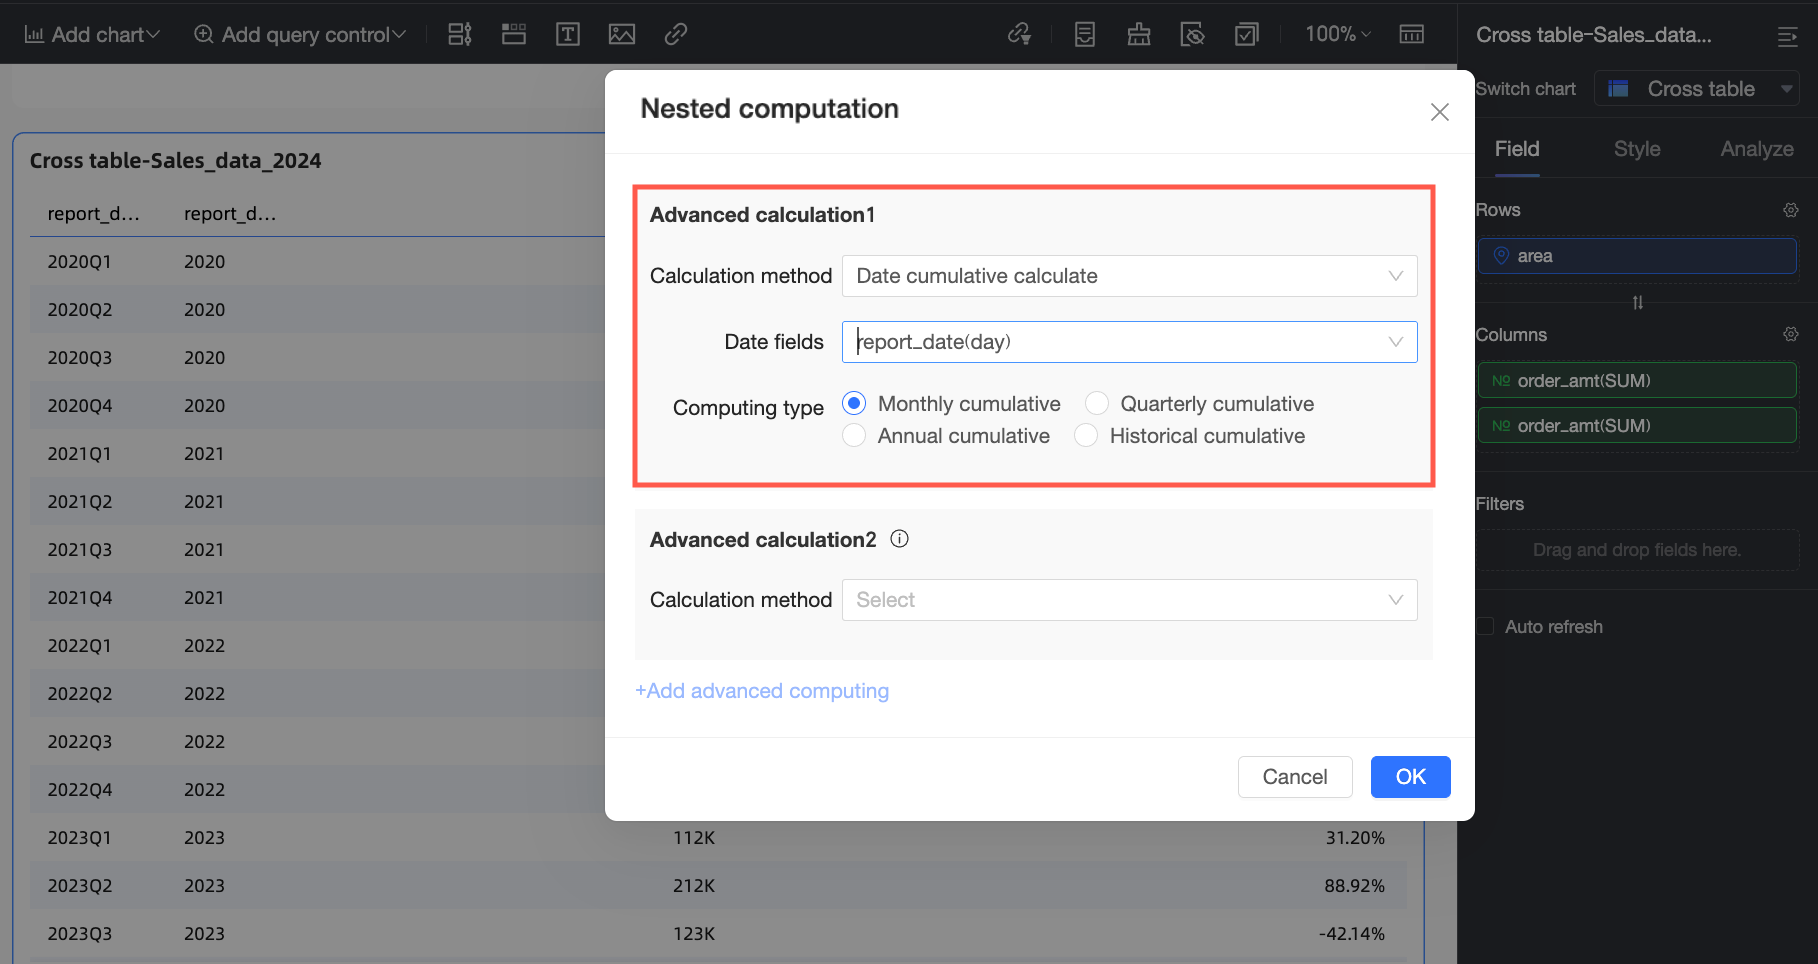Click the area location pin icon
Screen dimensions: 1818x964
1501,256
